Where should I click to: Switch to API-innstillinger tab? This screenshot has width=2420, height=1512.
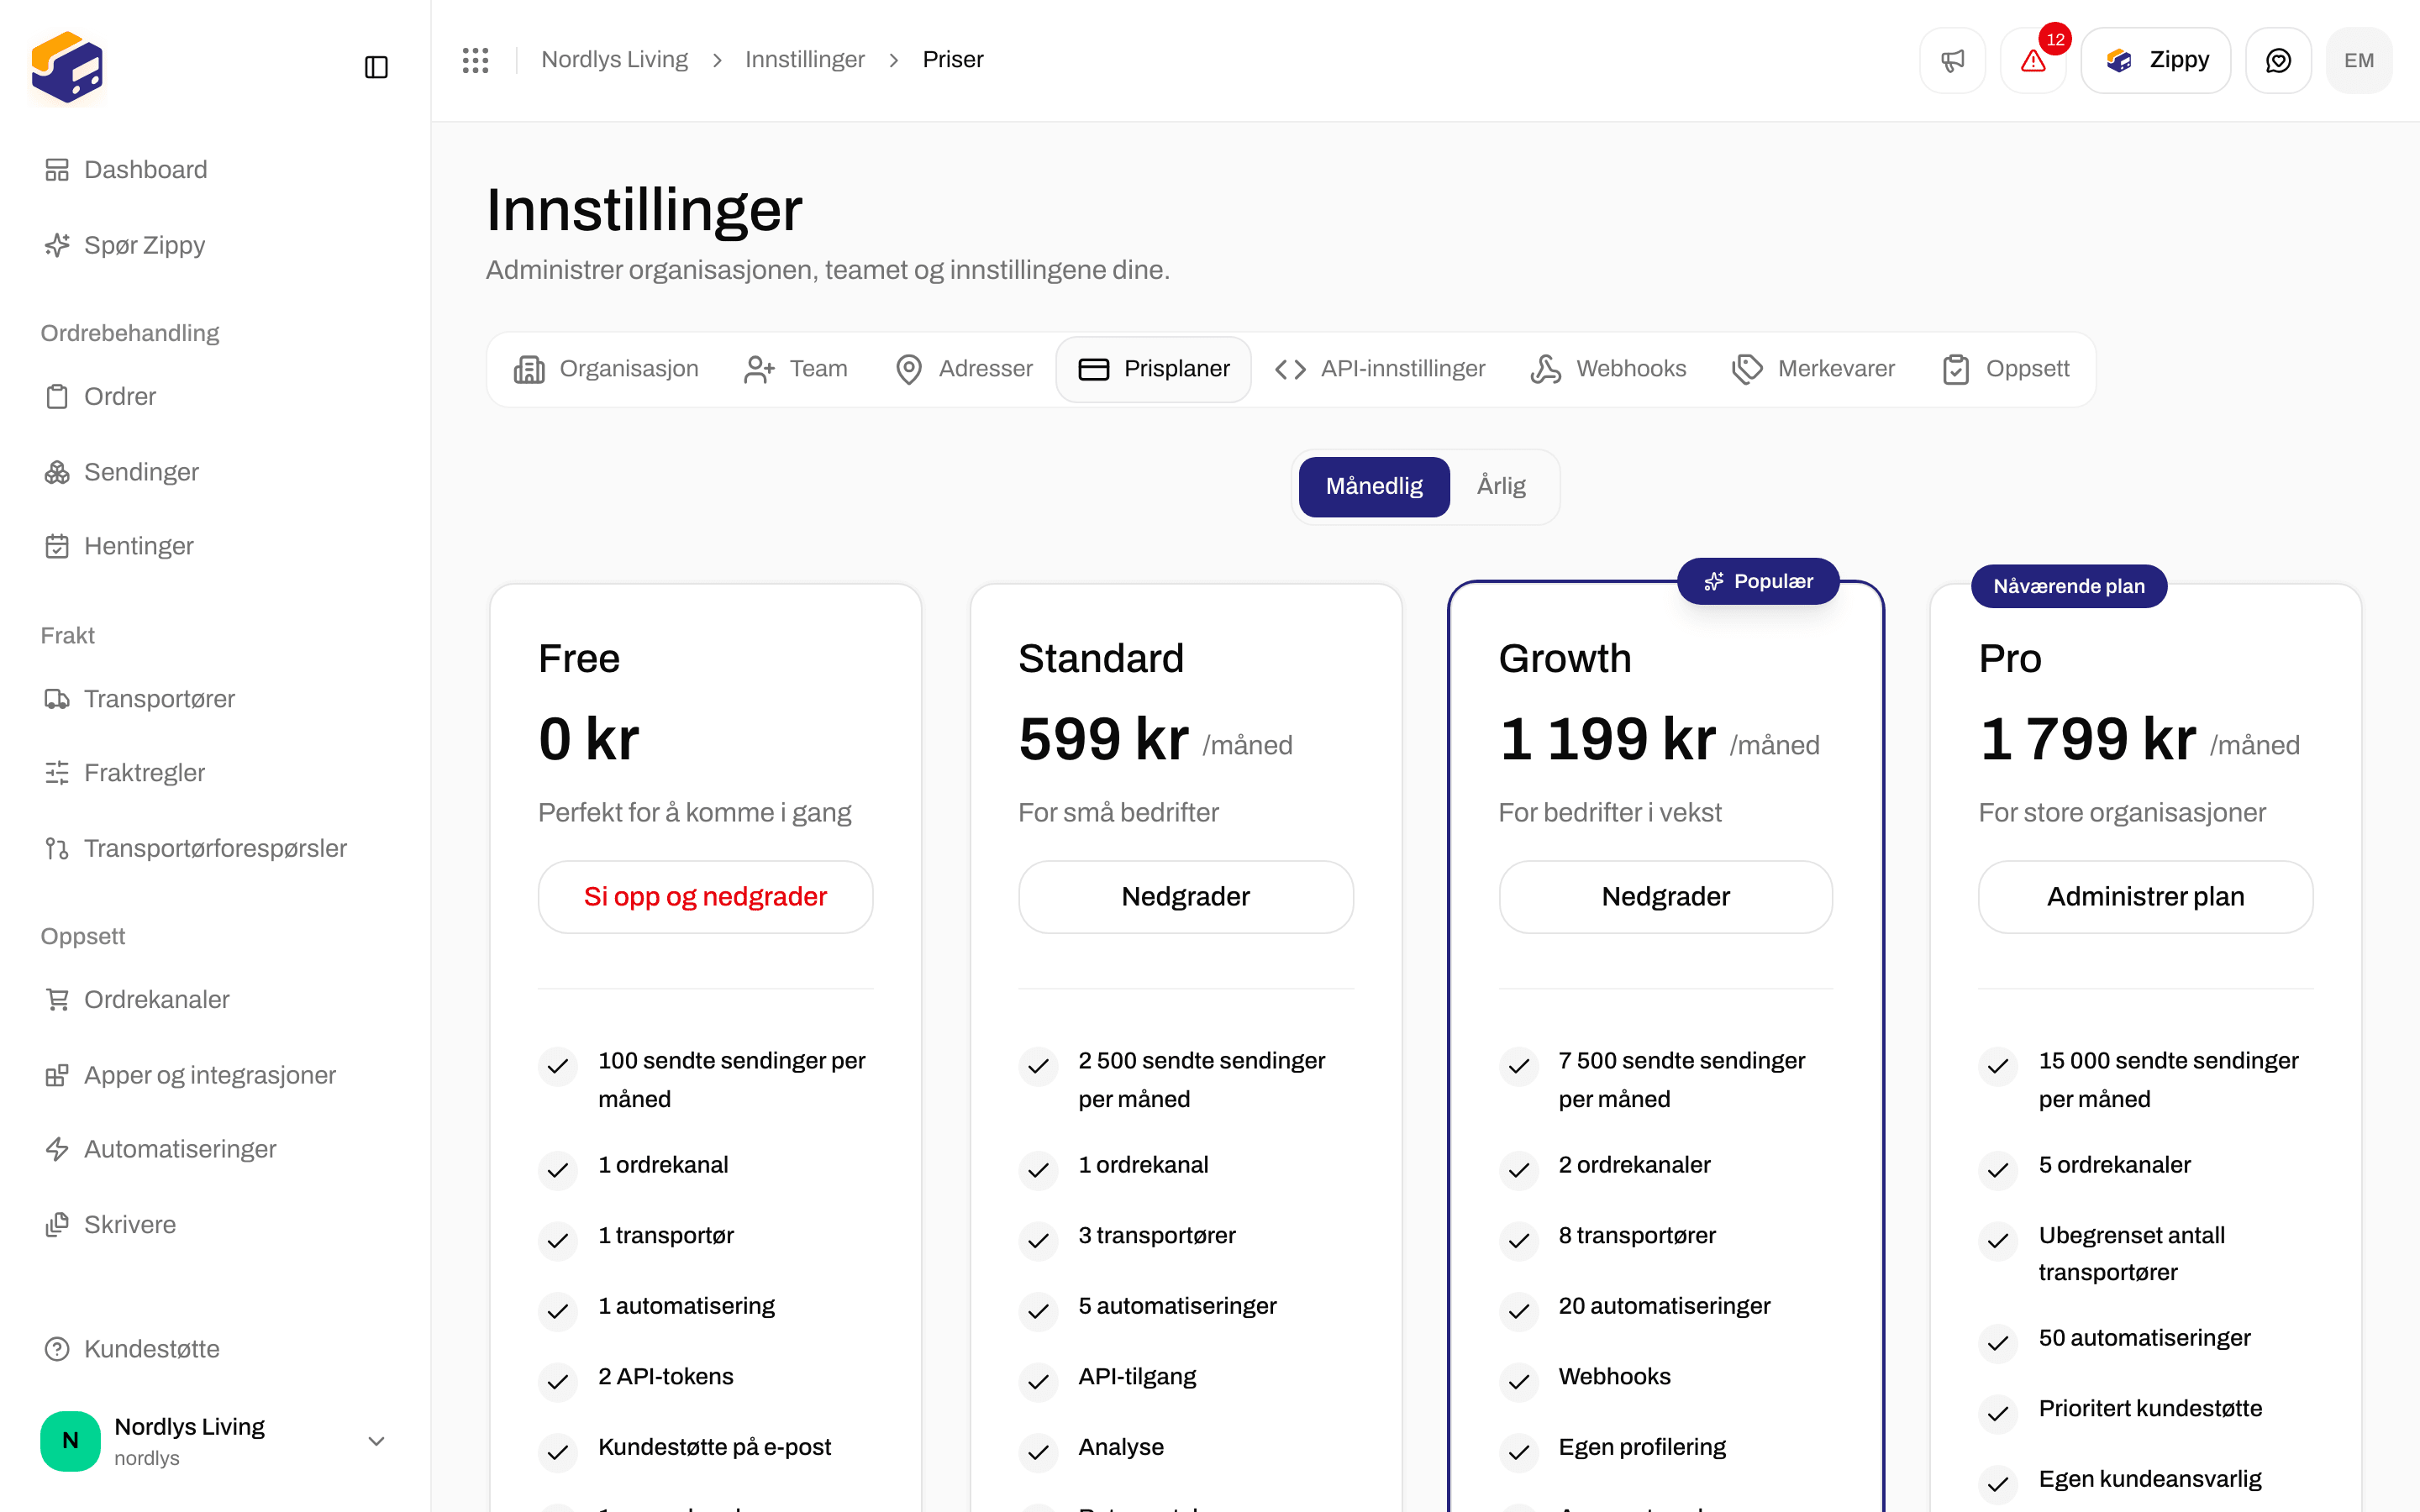(x=1380, y=369)
